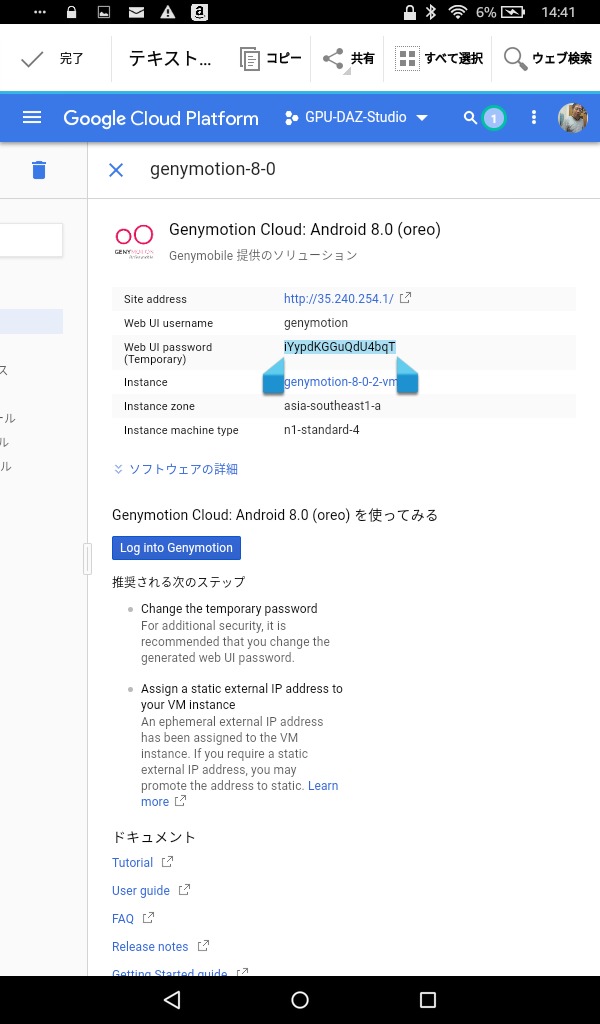Open genymotion-8-0-2-vm instance link
Screen dimensions: 600x1024
[x=339, y=382]
